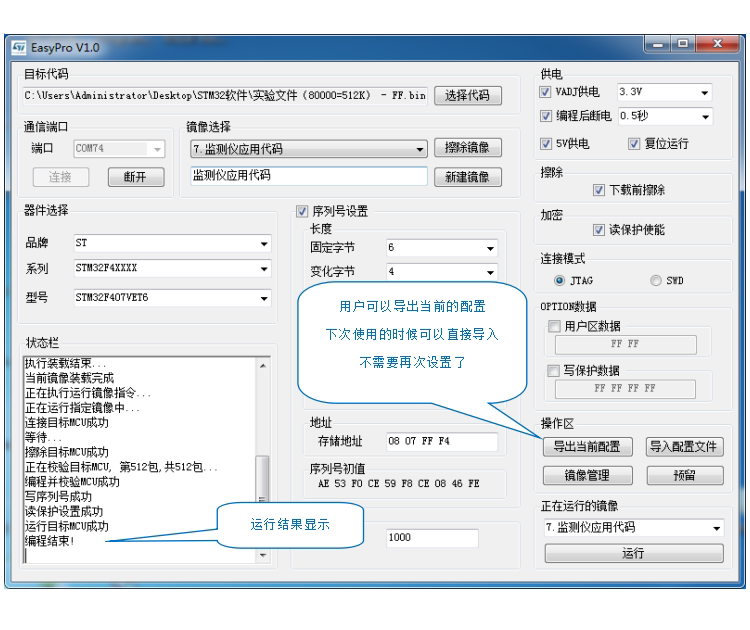This screenshot has width=750, height=630.
Task: Toggle the 编程后断电 checkbox
Action: 545,116
